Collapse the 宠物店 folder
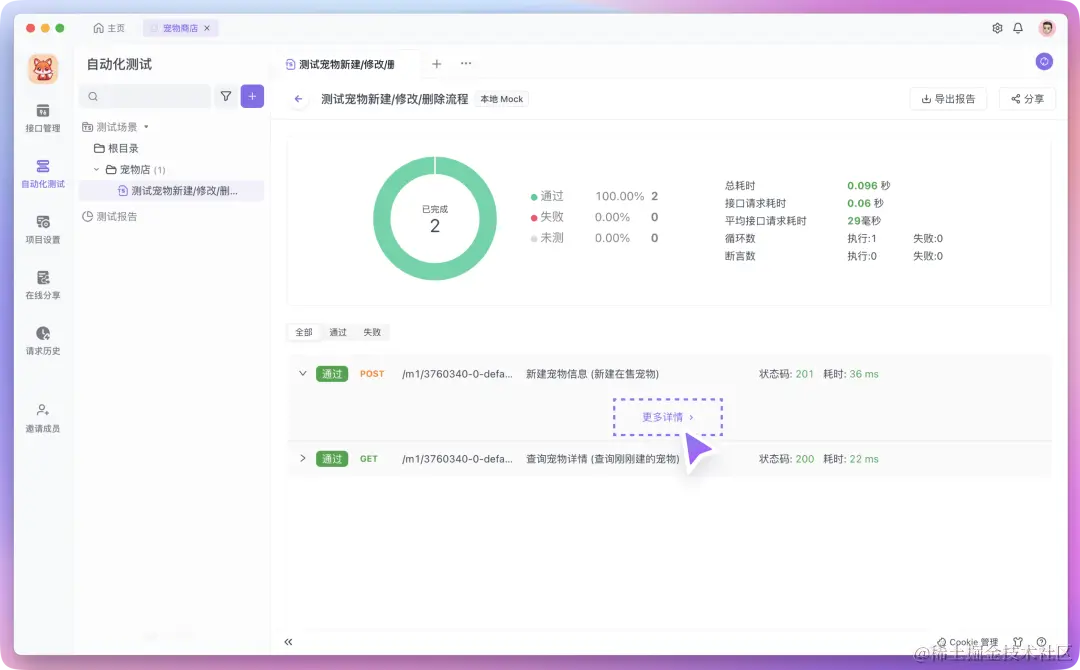The height and width of the screenshot is (670, 1080). (95, 168)
